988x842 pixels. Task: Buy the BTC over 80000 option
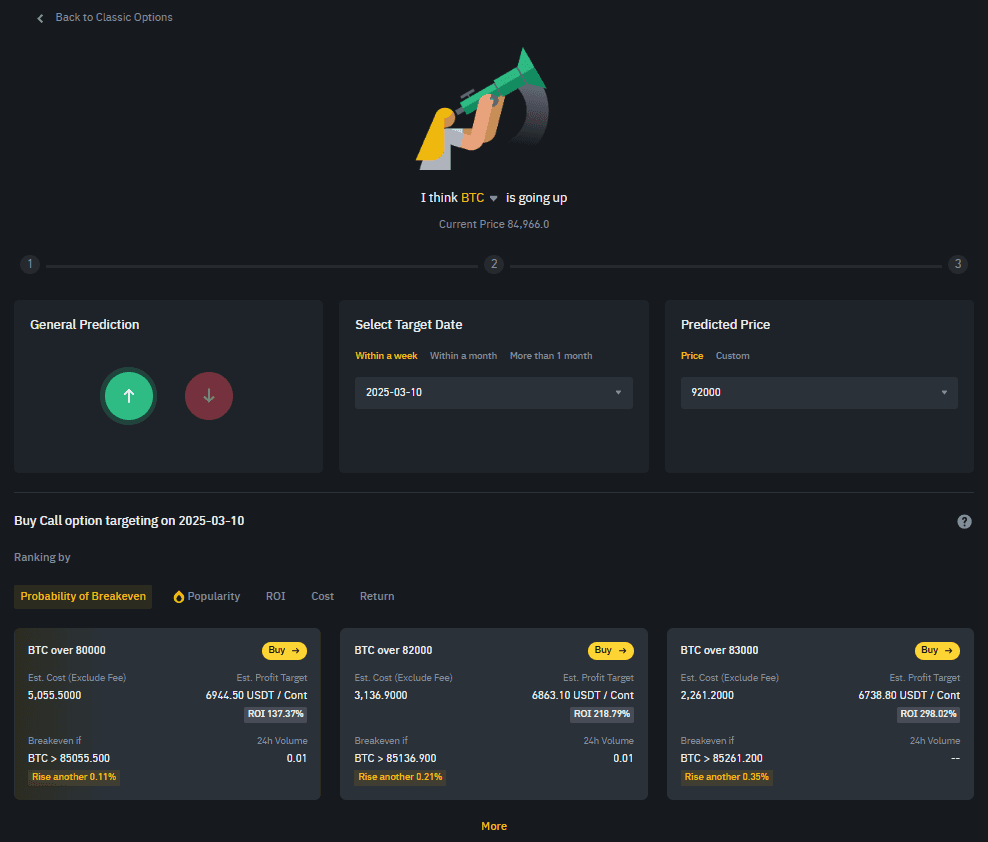click(x=284, y=650)
